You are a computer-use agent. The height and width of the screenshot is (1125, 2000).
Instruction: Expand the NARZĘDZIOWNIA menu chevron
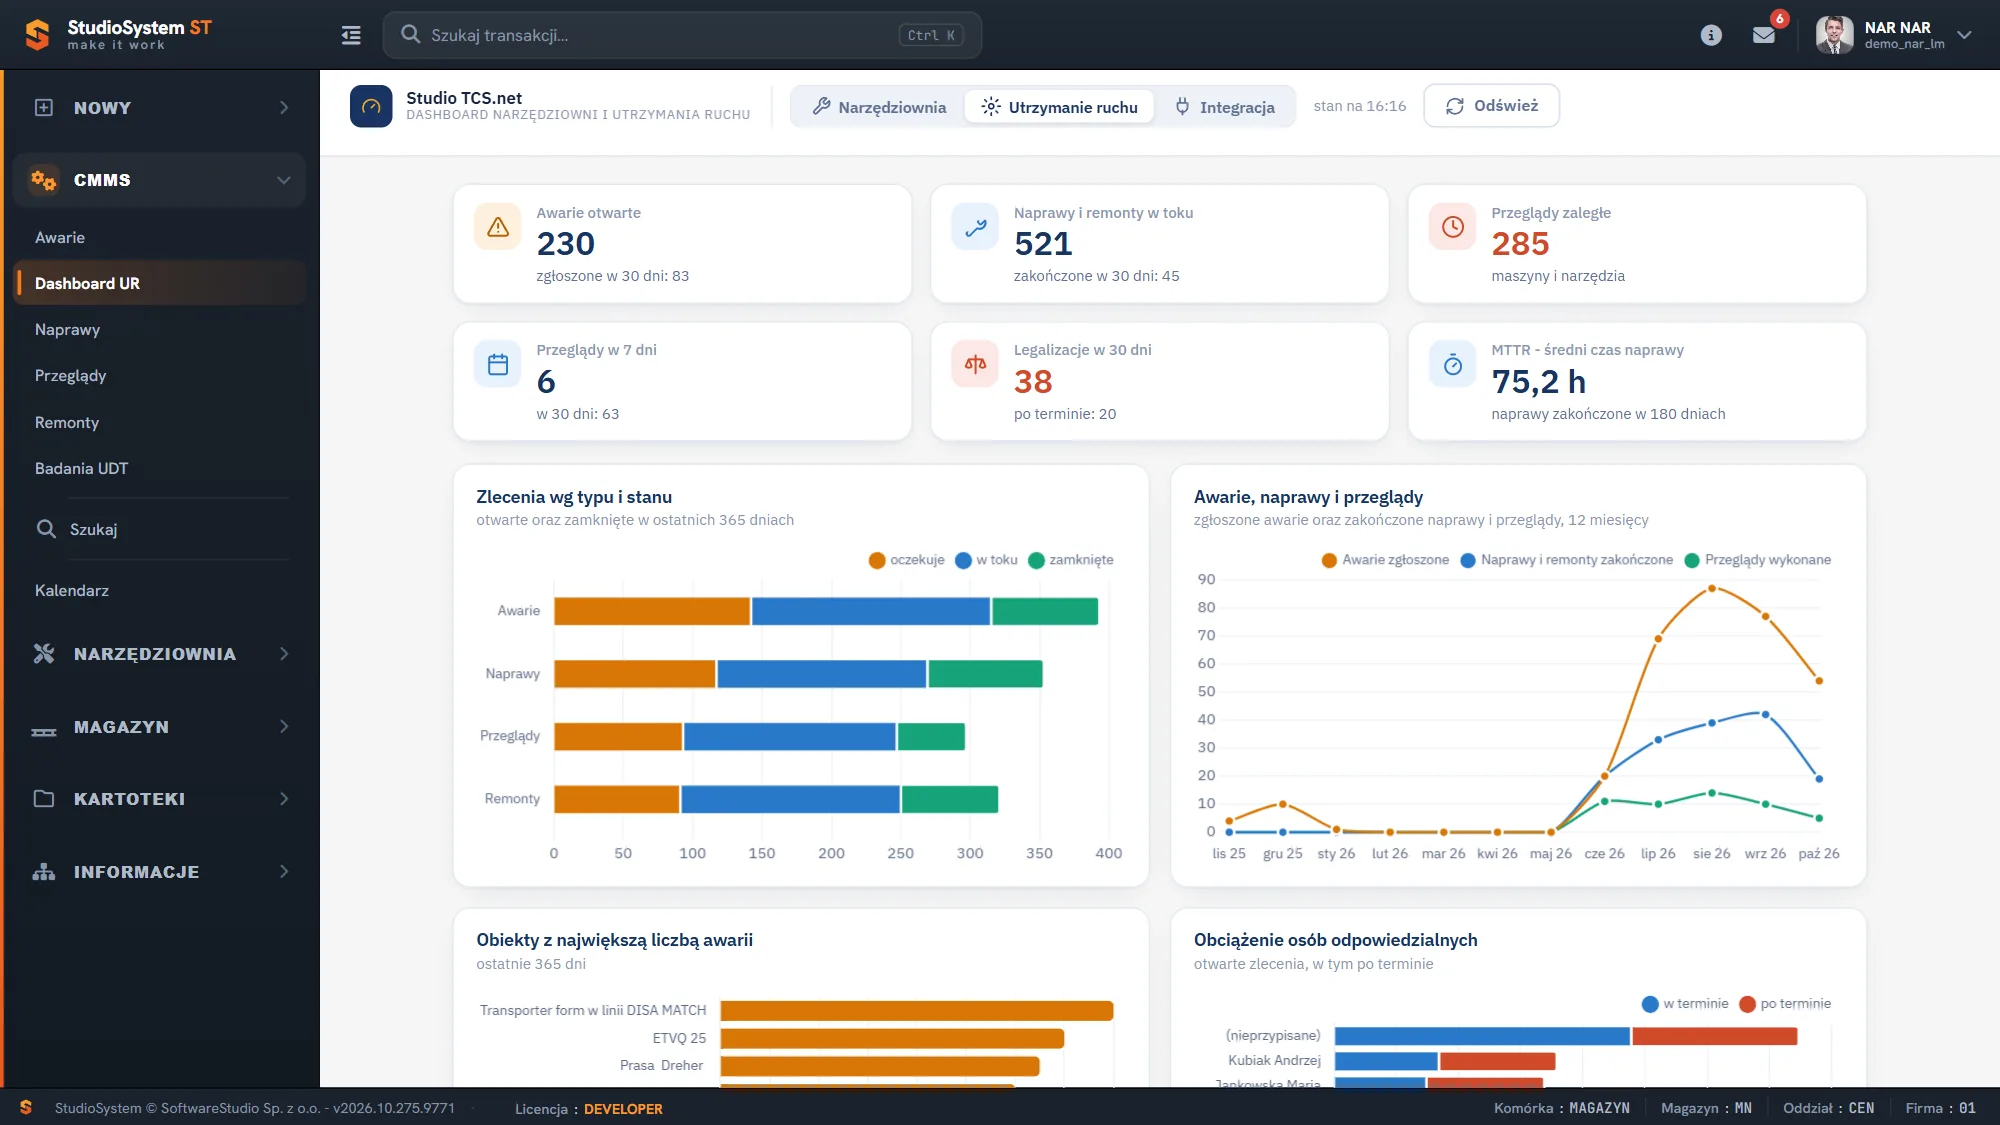click(284, 653)
